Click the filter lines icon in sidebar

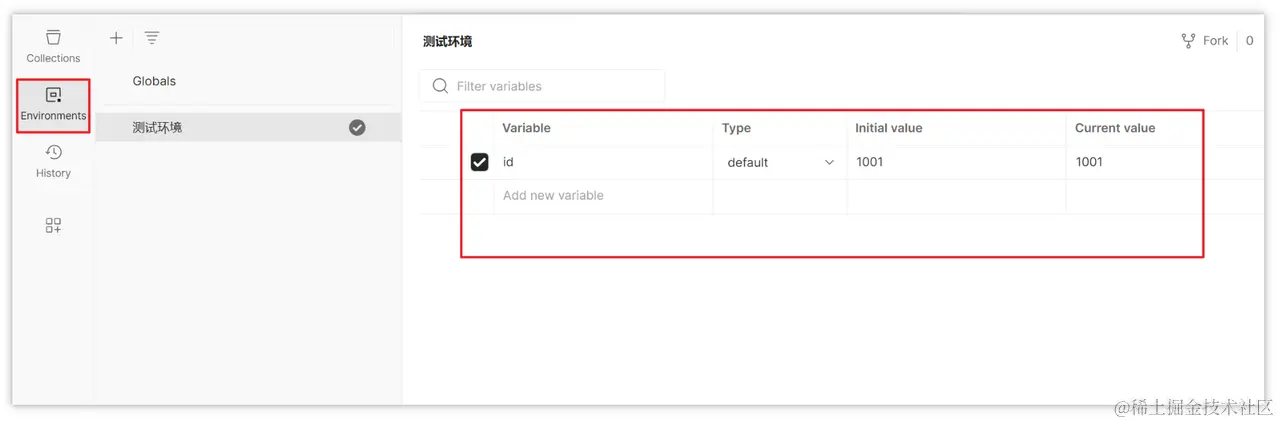click(151, 38)
